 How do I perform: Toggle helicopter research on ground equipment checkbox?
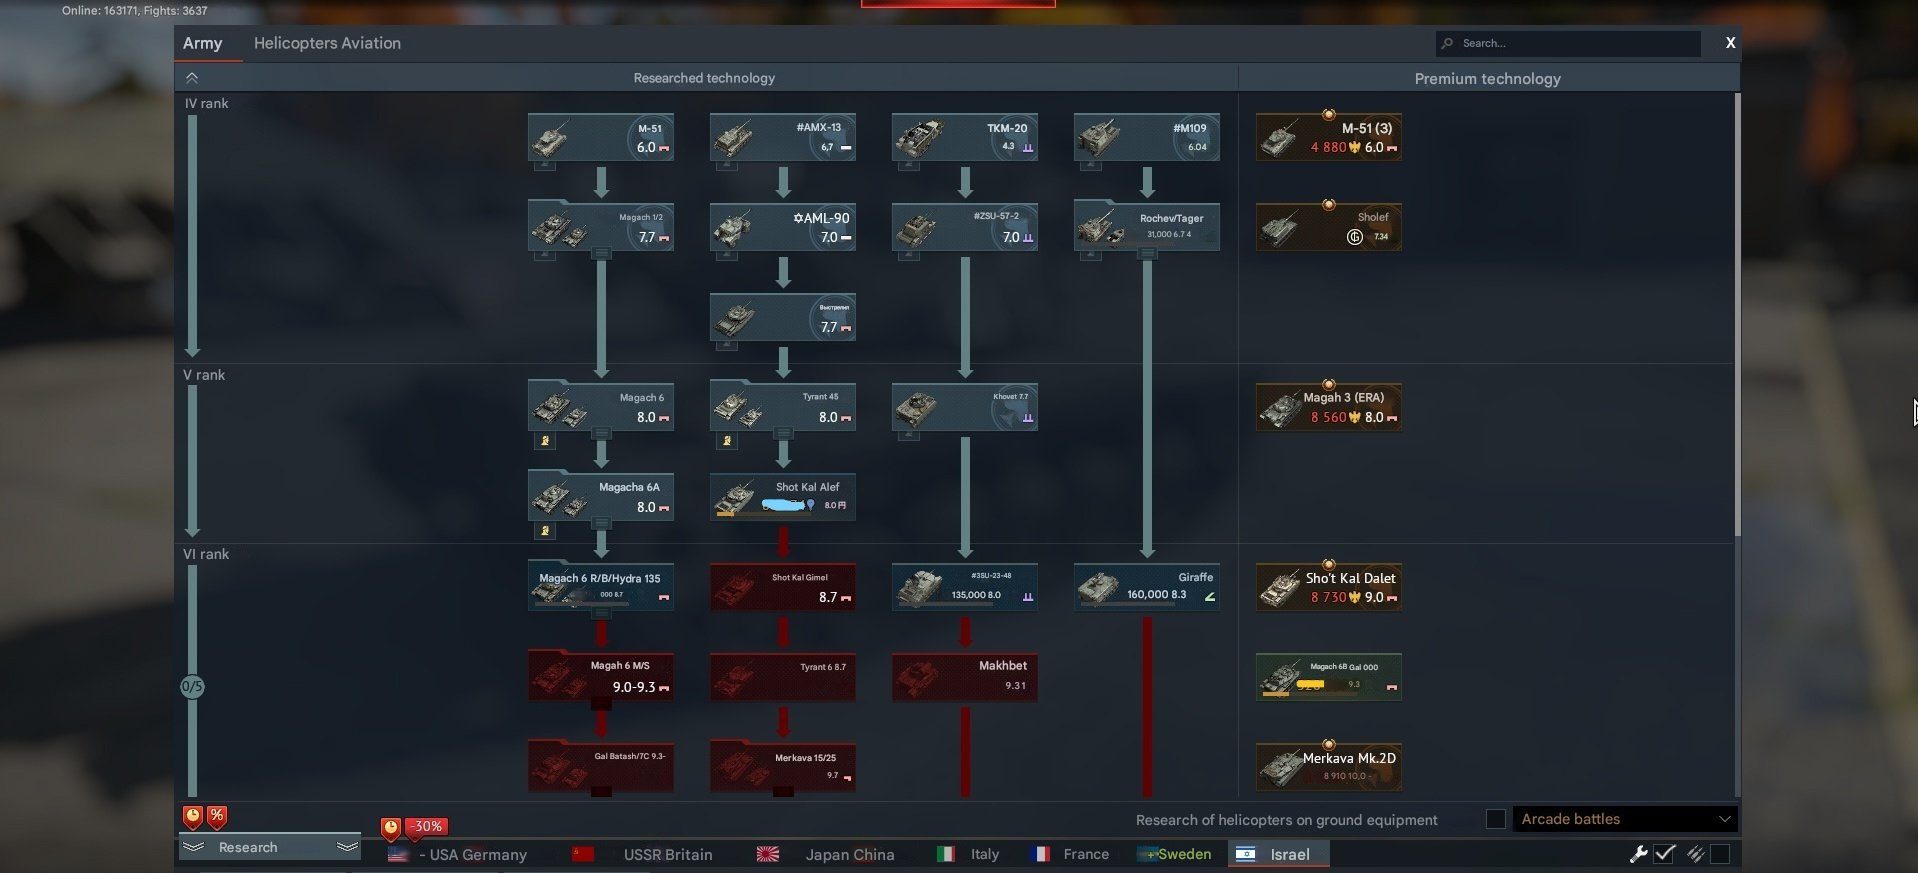pos(1496,819)
